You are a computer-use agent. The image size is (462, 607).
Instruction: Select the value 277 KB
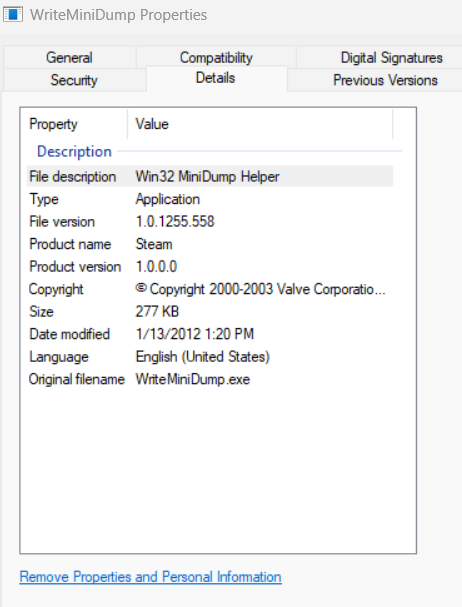[x=157, y=311]
